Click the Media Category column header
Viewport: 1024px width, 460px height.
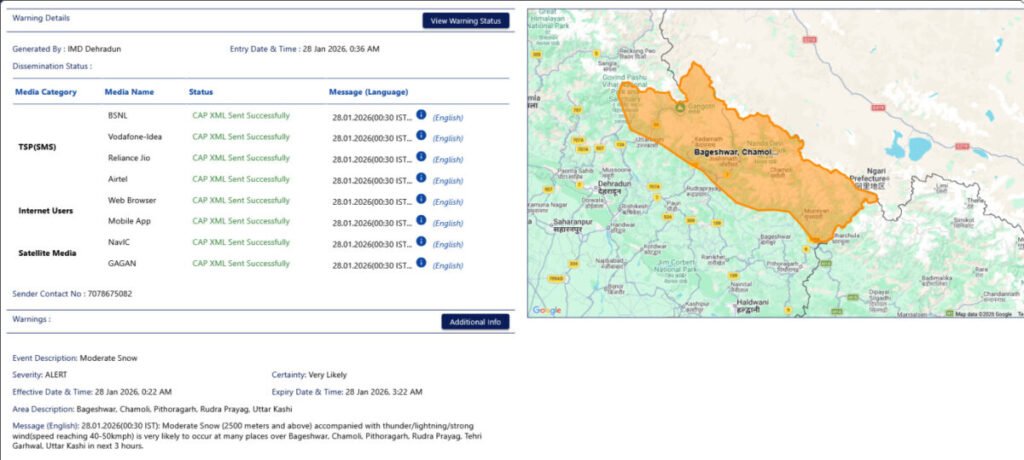point(45,92)
